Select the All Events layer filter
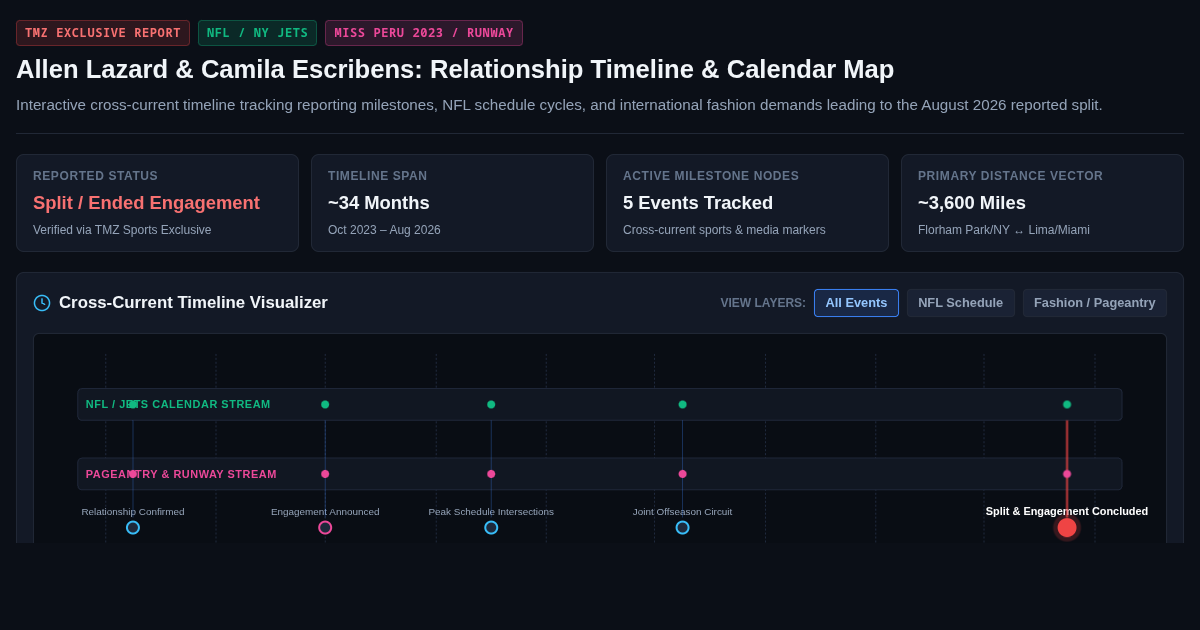 tap(856, 303)
